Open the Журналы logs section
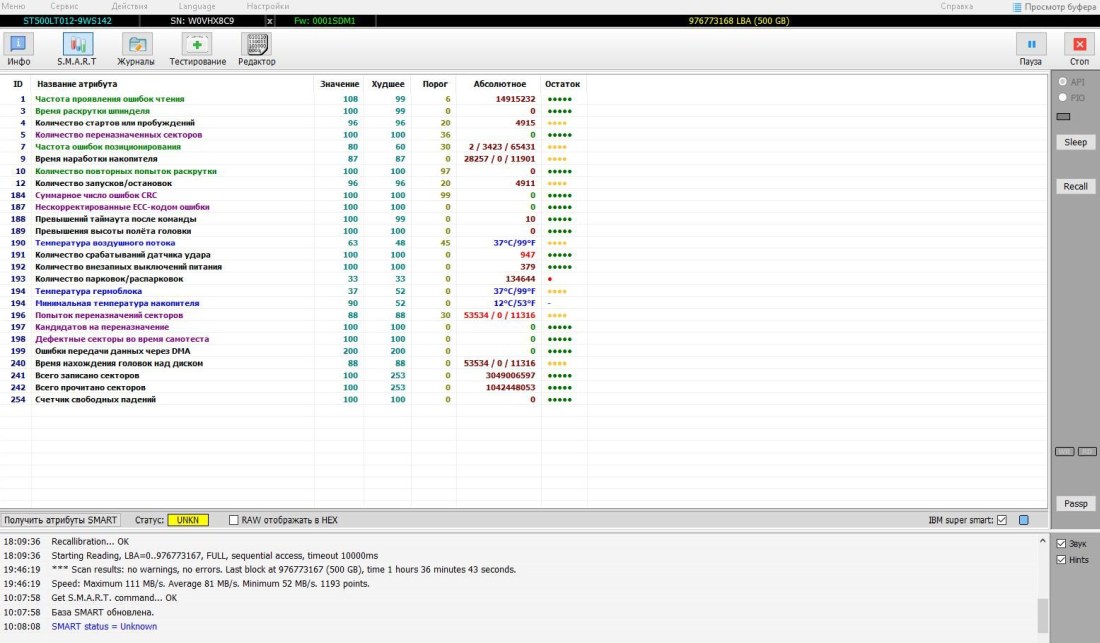Viewport: 1100px width, 643px height. [x=136, y=45]
